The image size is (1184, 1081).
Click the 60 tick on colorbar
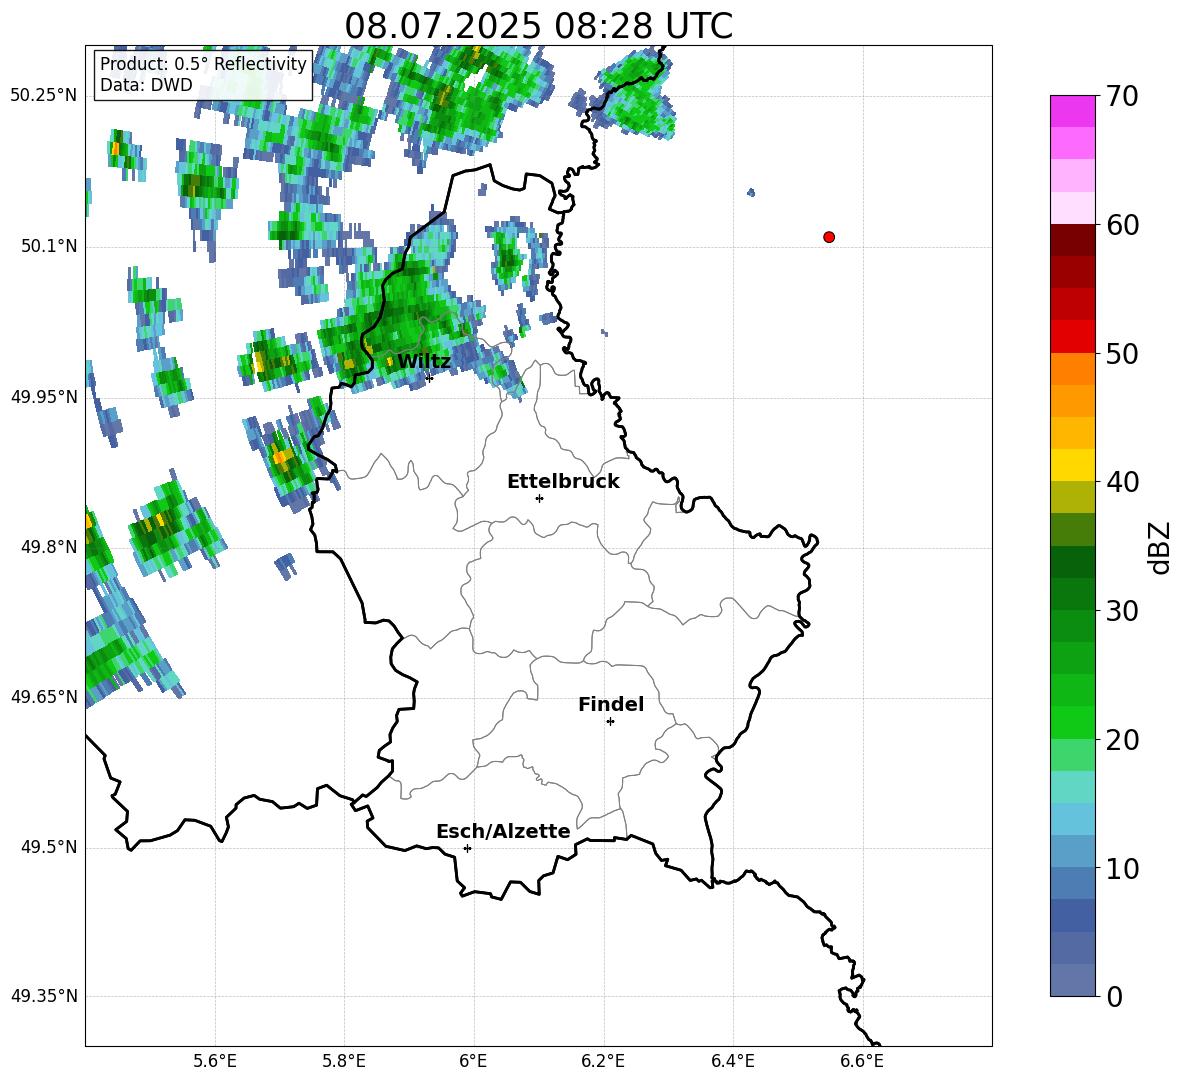point(1122,225)
